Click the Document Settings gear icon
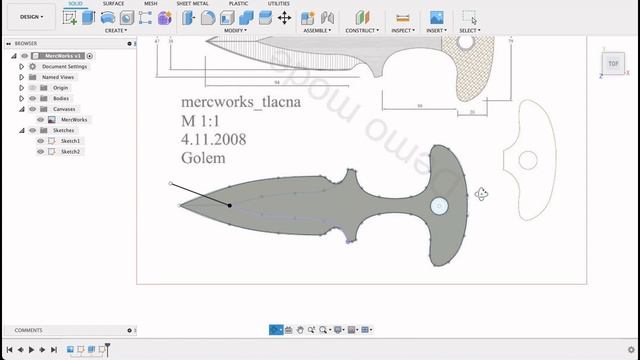The height and width of the screenshot is (360, 640). pos(33,67)
